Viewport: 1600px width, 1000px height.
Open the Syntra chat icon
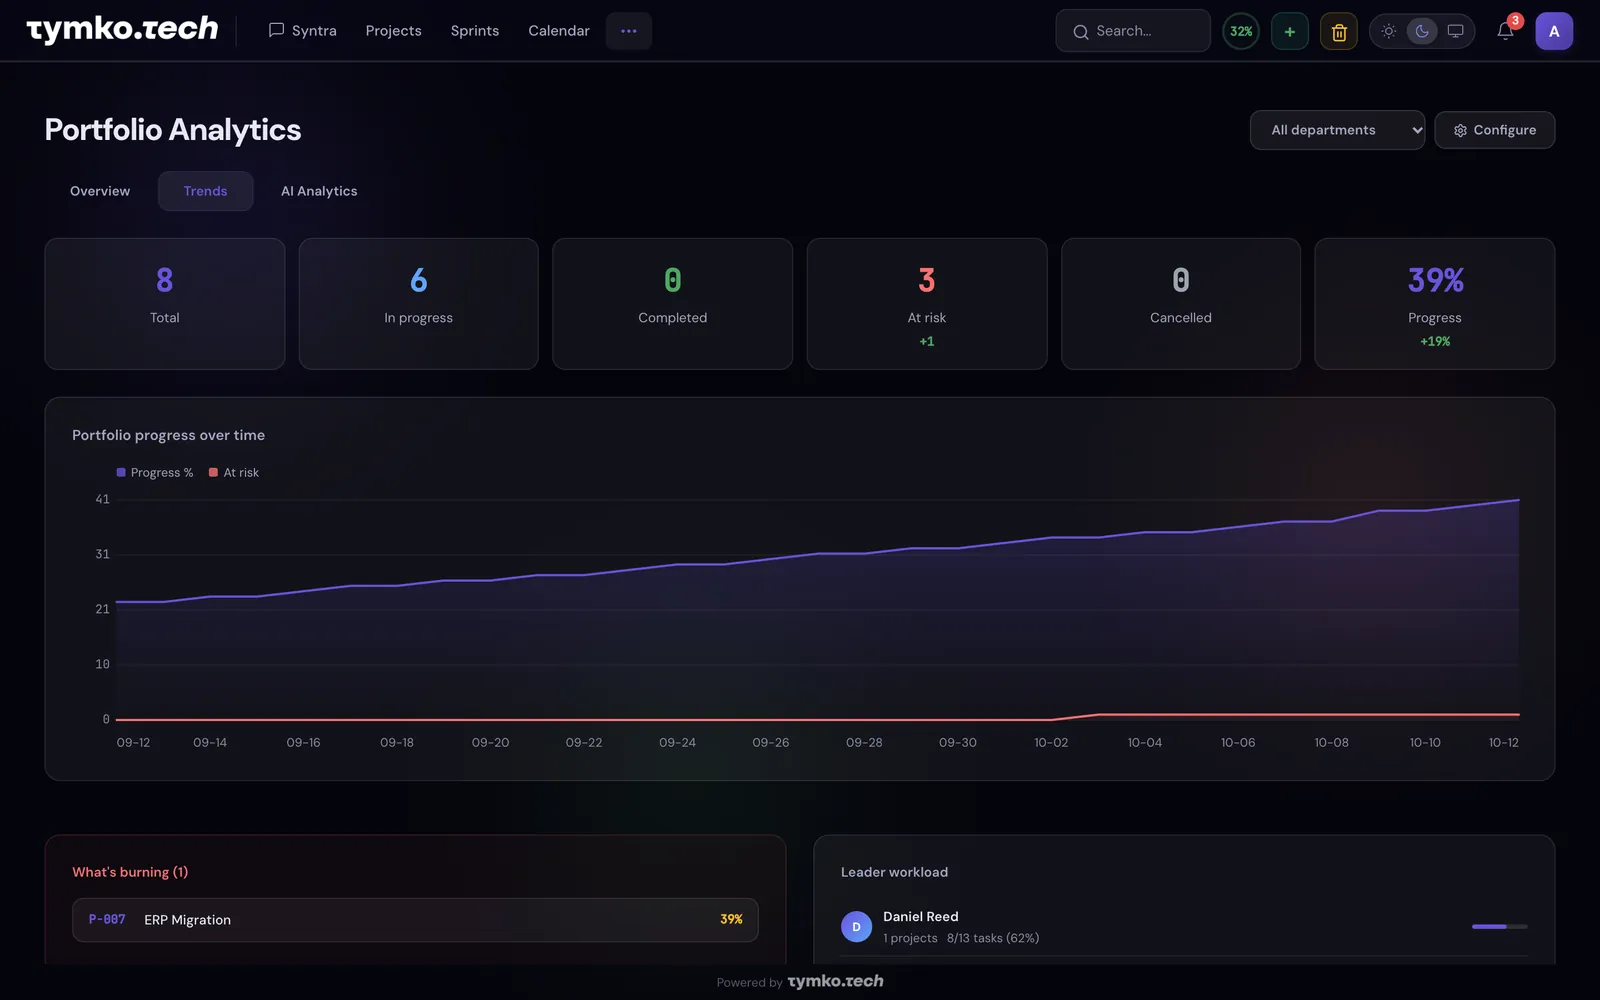[x=276, y=31]
